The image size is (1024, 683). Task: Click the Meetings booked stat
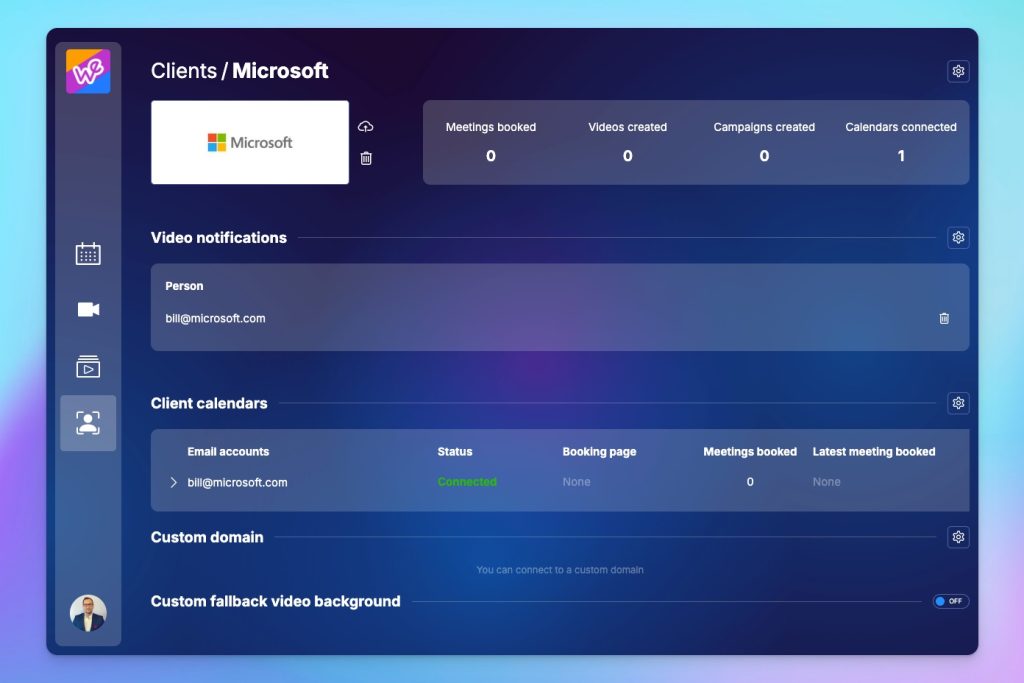(x=490, y=142)
